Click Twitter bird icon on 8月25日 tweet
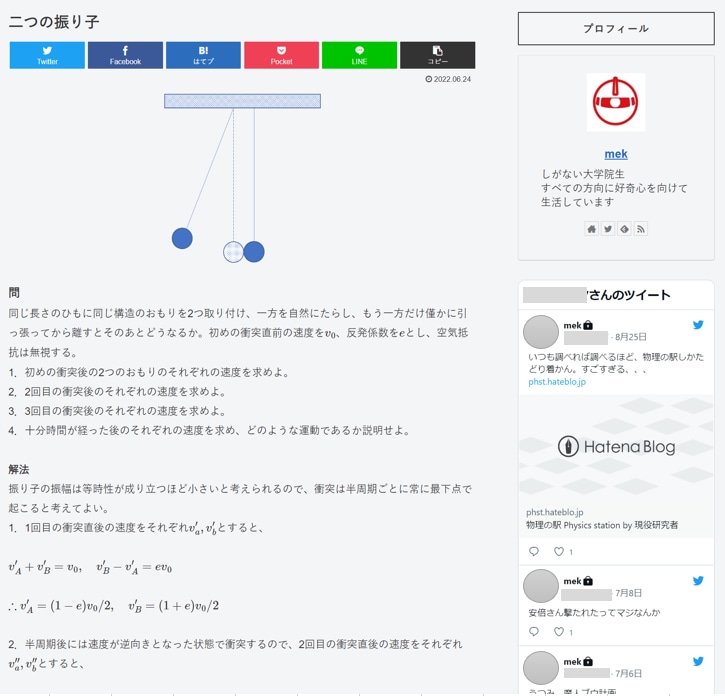 click(x=698, y=325)
